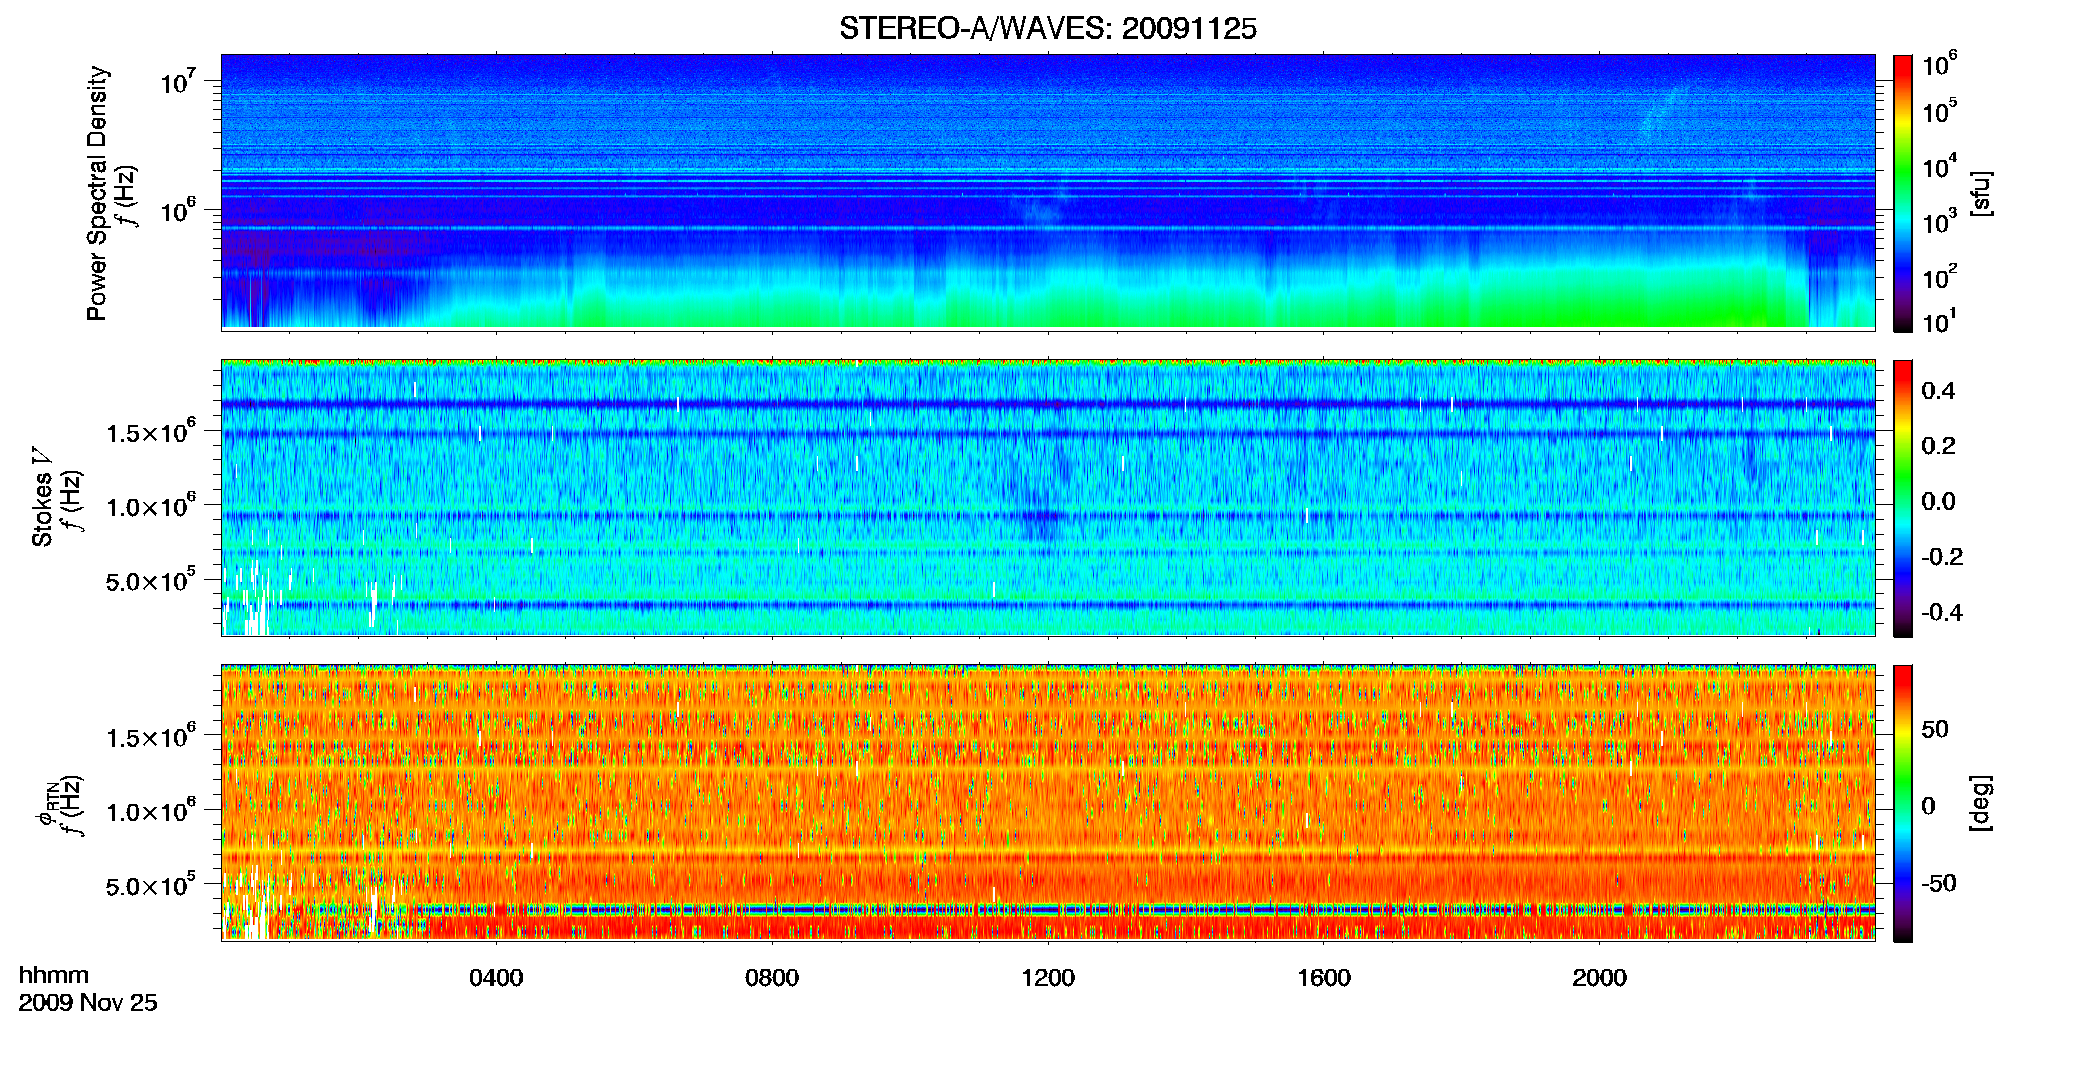Click the phi panel 1.0×10^6 tick label

150,811
